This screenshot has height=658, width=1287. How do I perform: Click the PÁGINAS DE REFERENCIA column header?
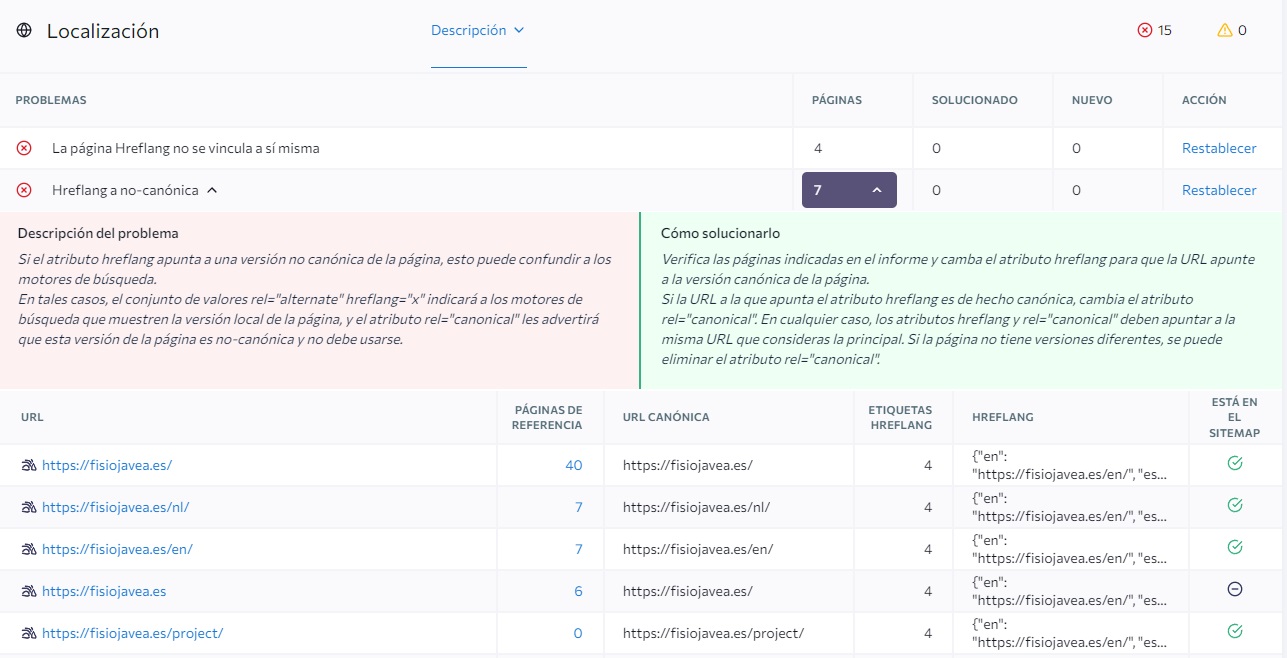click(547, 417)
